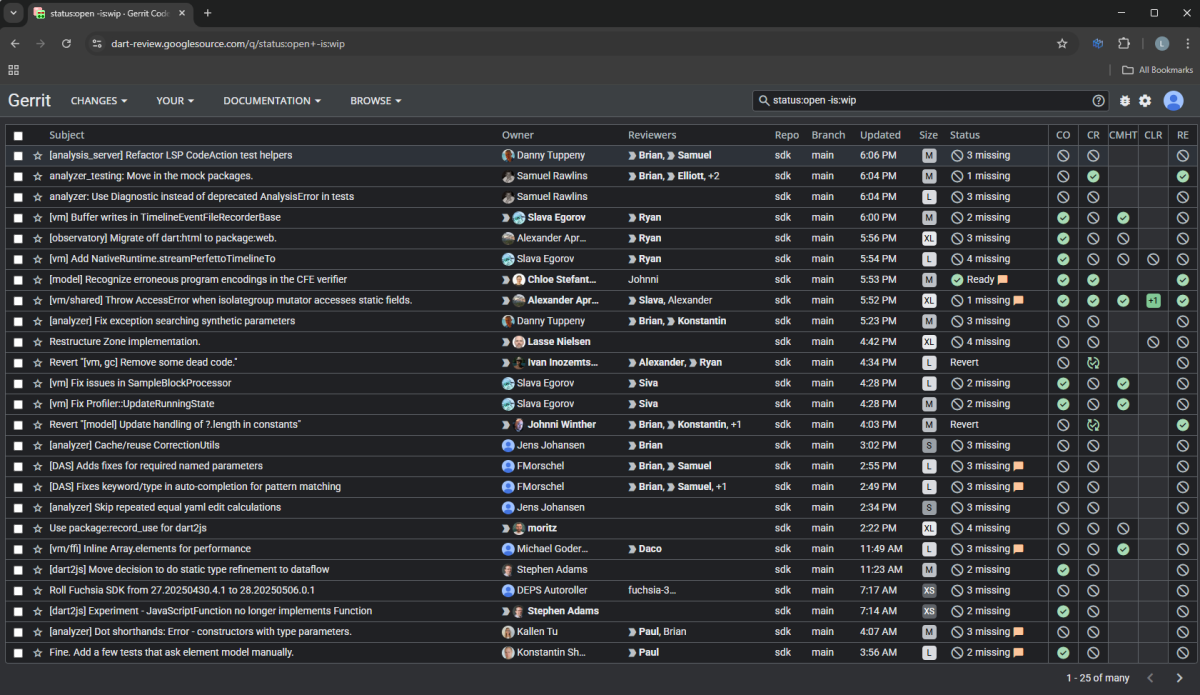Expand the CHANGES dropdown menu
1200x695 pixels.
(x=99, y=101)
